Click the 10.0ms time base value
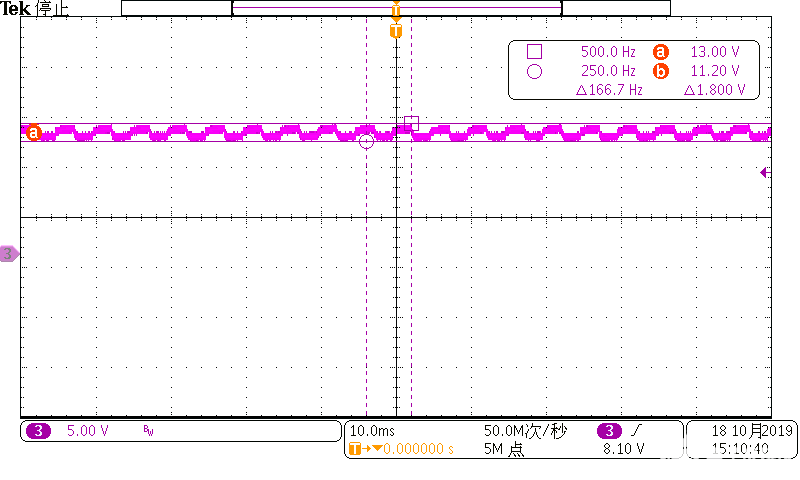Image resolution: width=800 pixels, height=480 pixels. pos(372,431)
